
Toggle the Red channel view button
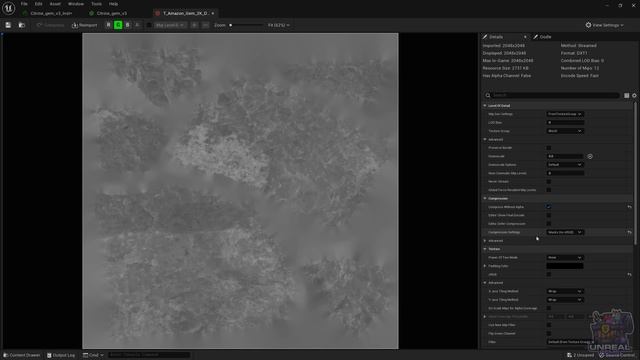click(x=108, y=25)
